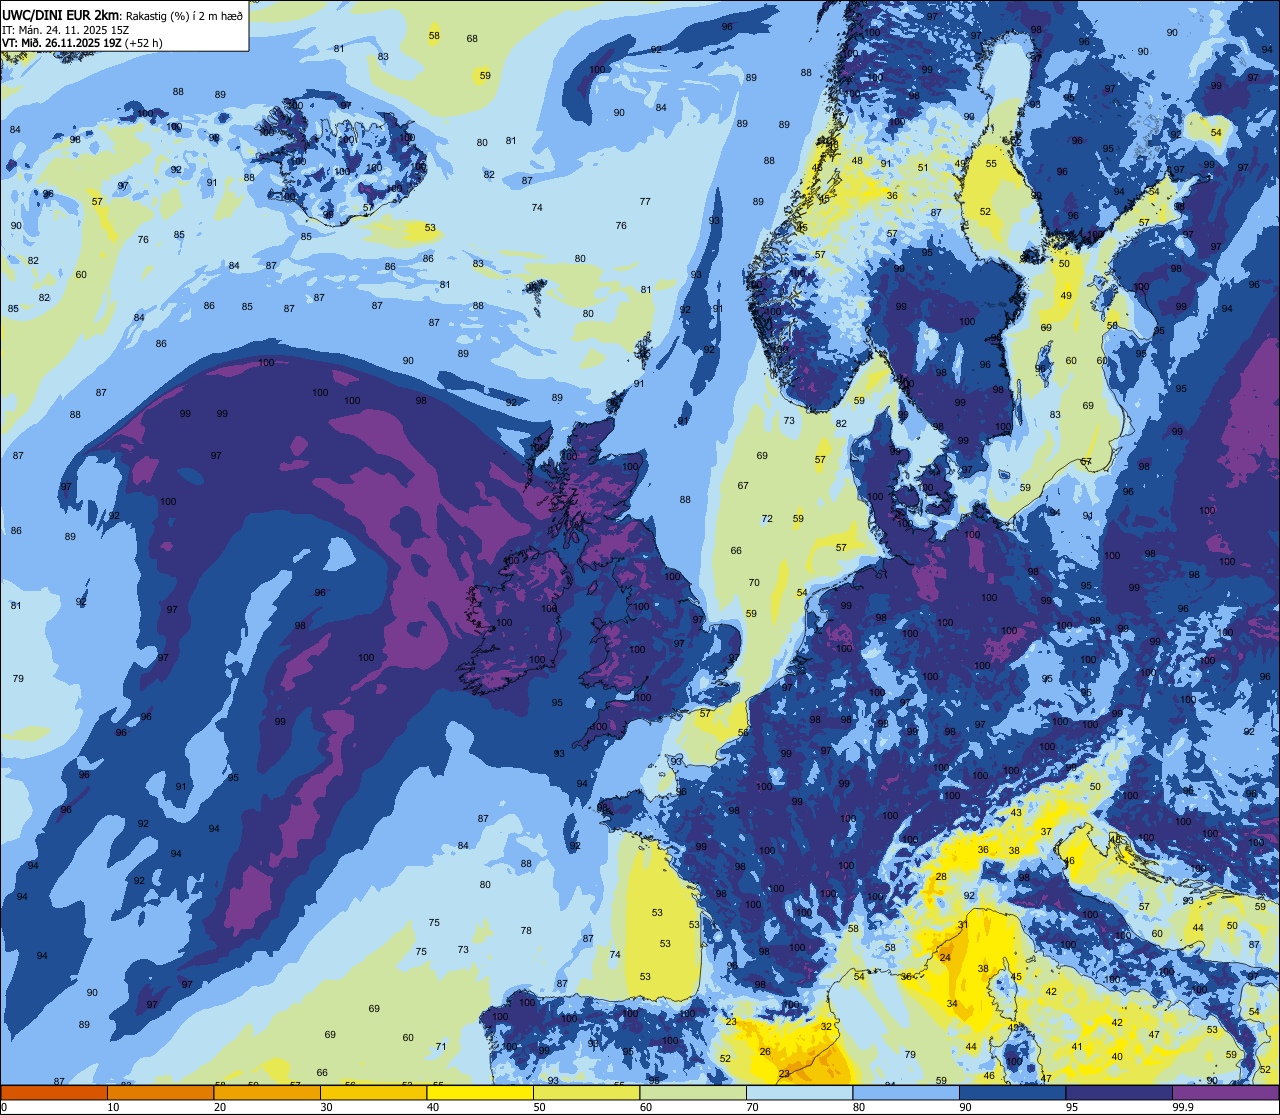This screenshot has width=1280, height=1115.
Task: Click the 20–30% legend color swatch
Action: (x=266, y=1092)
